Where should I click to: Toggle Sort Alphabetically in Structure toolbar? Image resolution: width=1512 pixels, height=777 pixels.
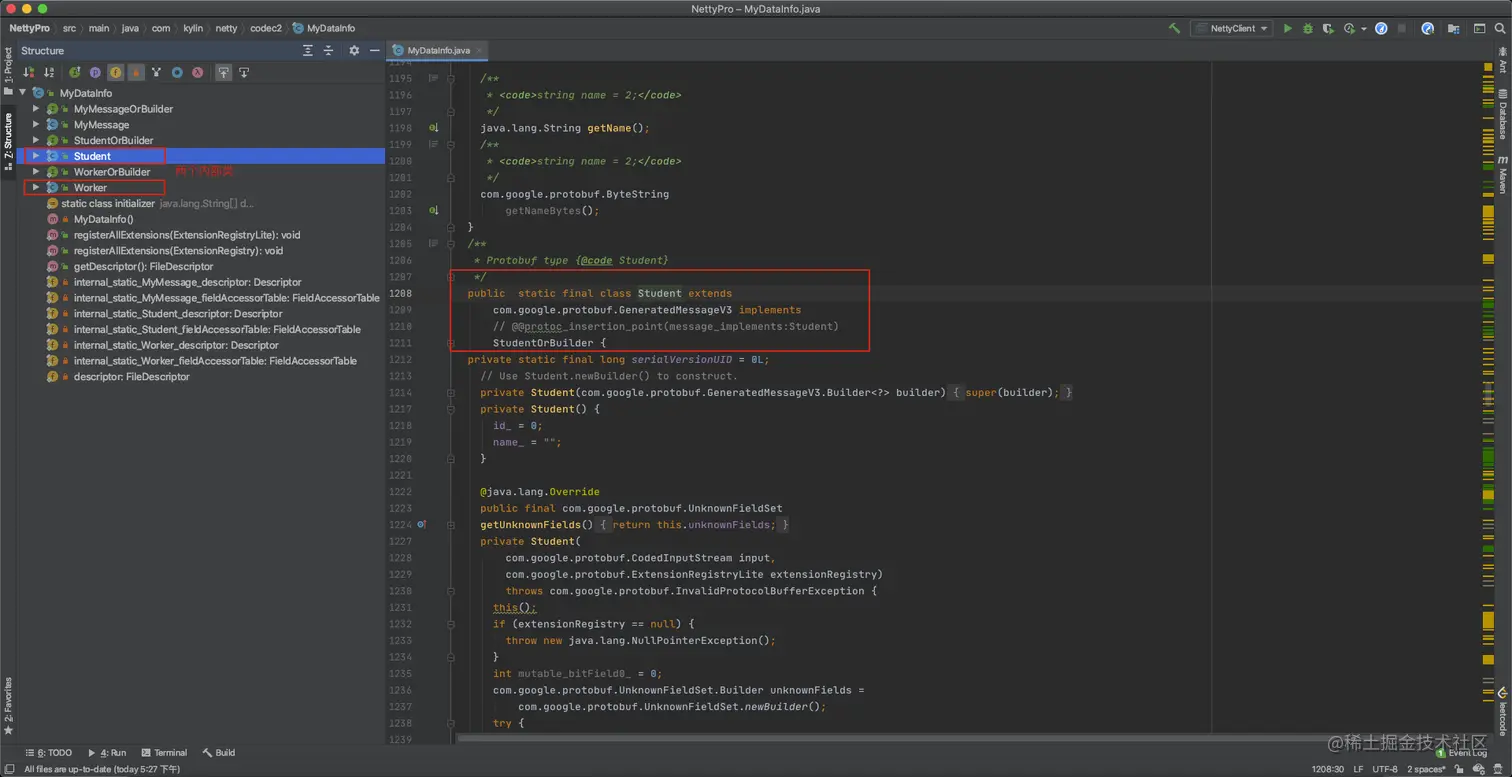[48, 73]
